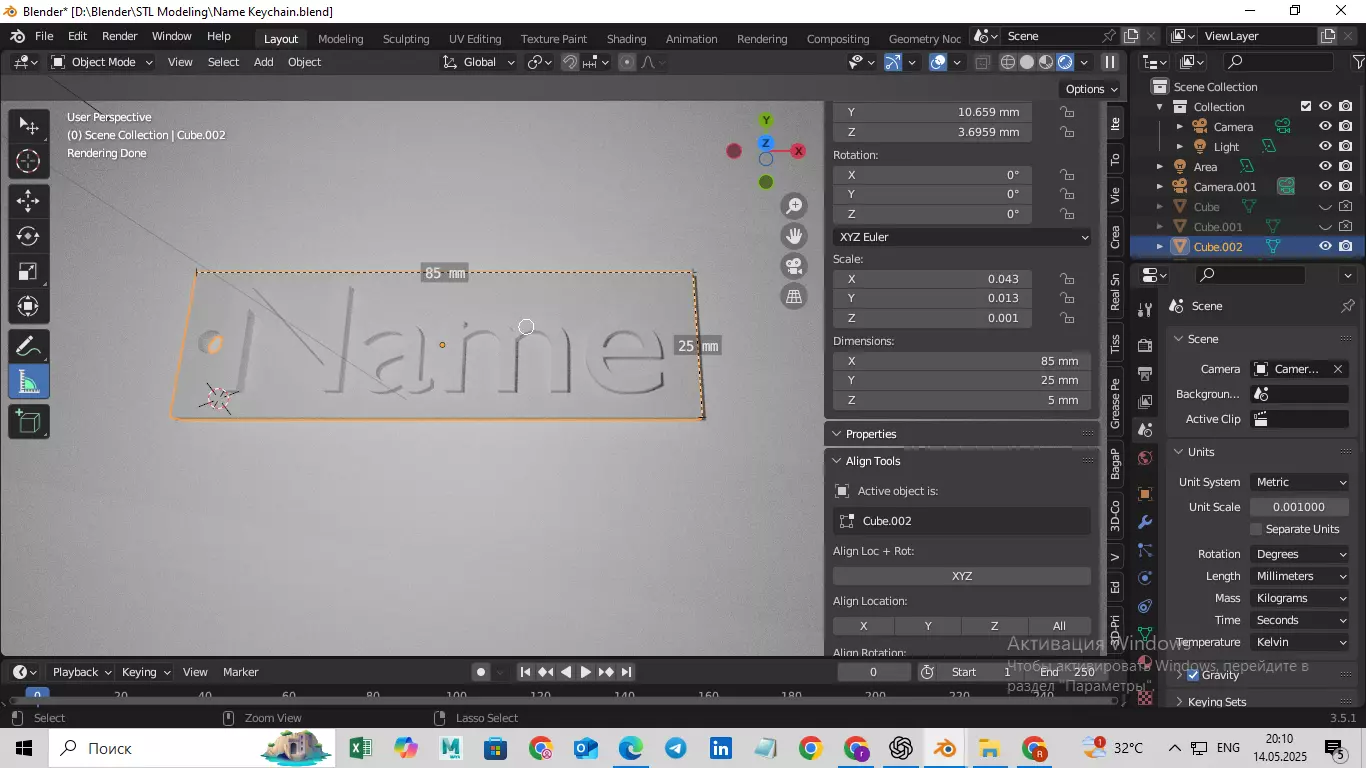Click the viewport zoom magnifier icon
The height and width of the screenshot is (768, 1366).
794,206
